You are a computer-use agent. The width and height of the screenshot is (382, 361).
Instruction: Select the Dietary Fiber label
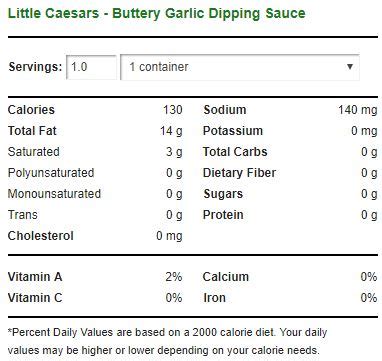point(239,173)
